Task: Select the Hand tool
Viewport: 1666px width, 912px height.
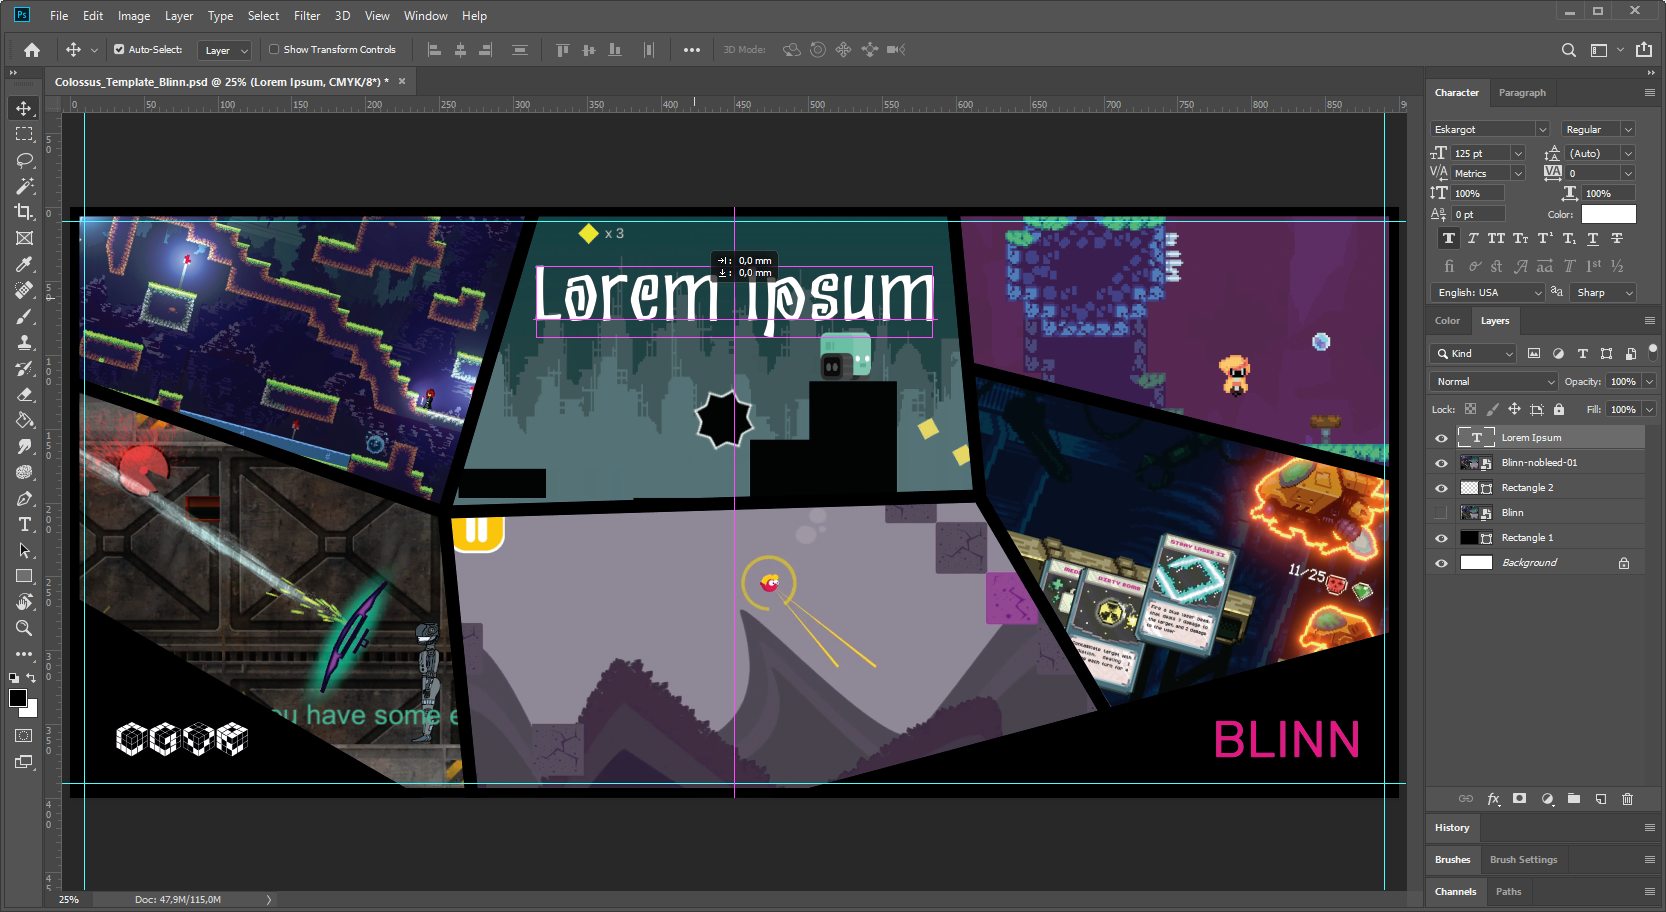Action: 24,602
